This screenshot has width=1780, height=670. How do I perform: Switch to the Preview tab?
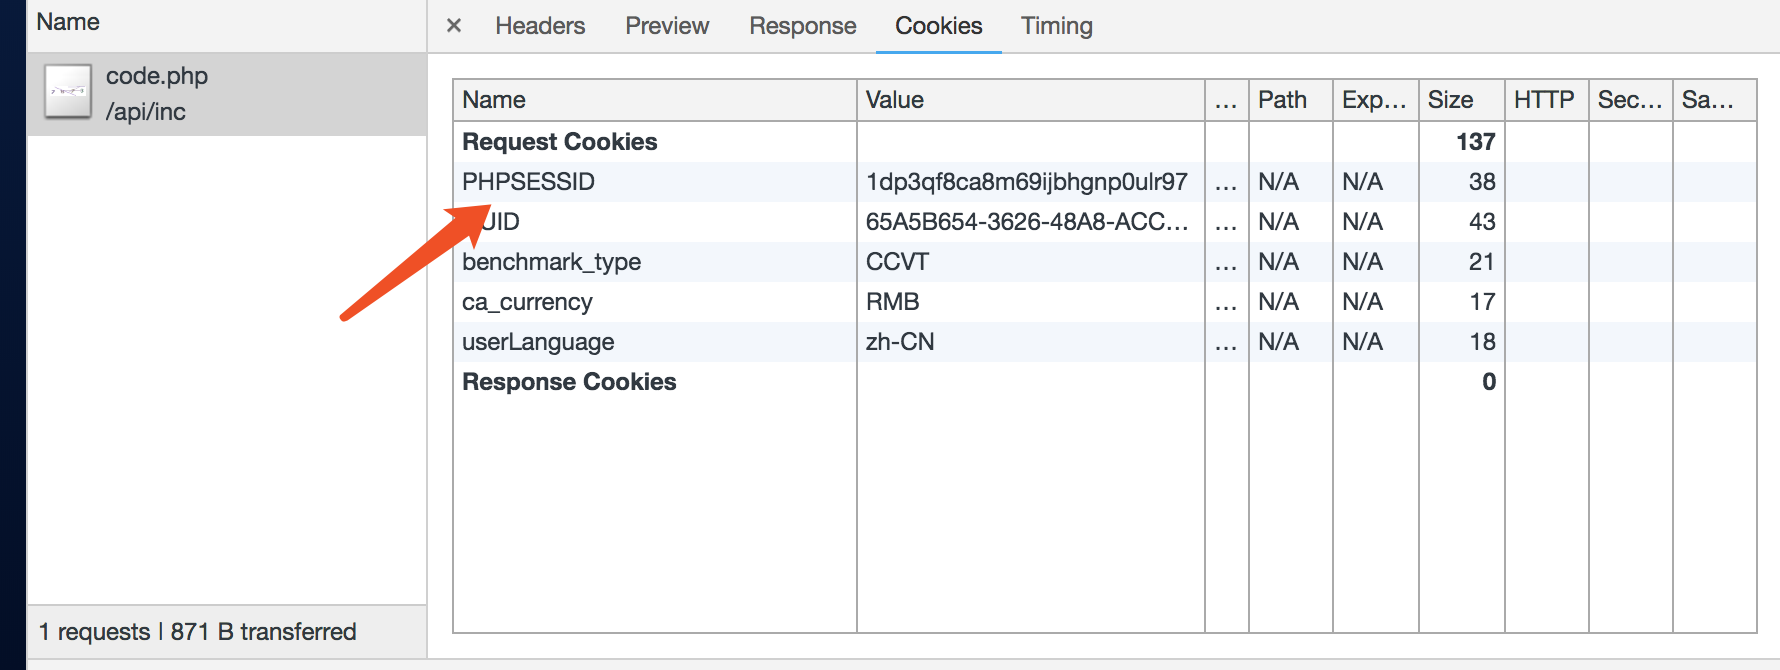(667, 26)
